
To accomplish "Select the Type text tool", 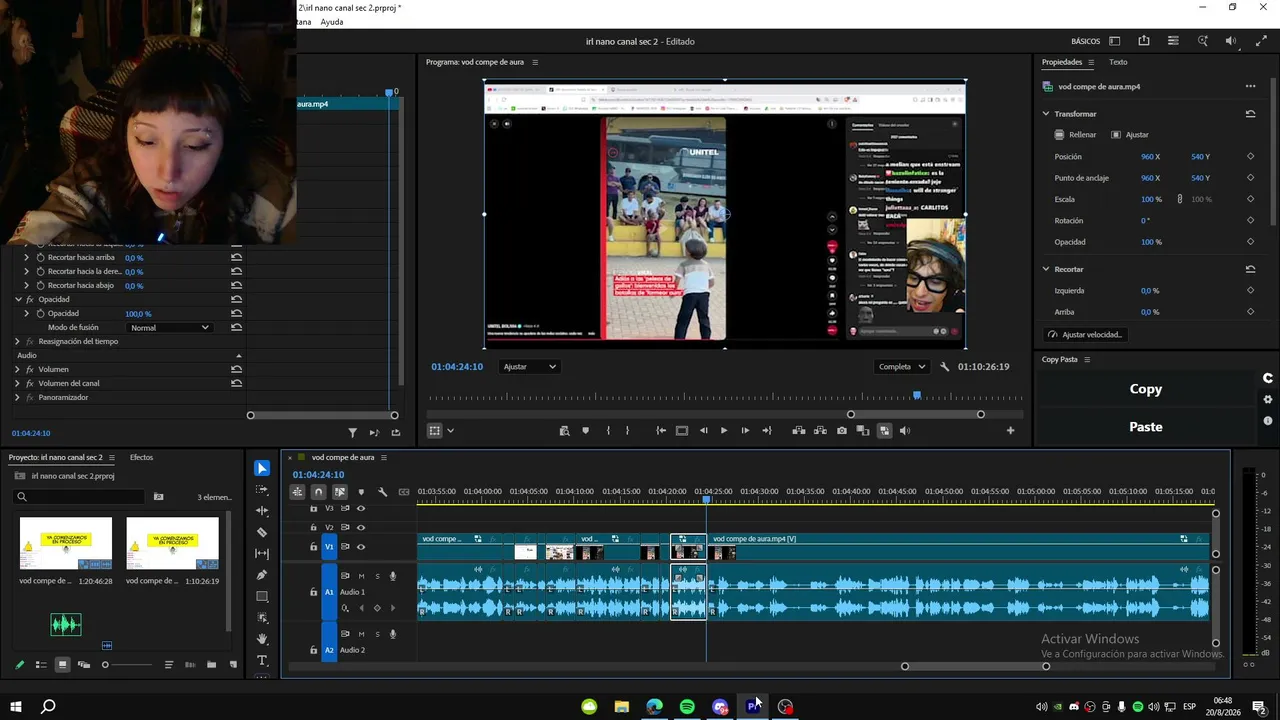I will coord(262,660).
